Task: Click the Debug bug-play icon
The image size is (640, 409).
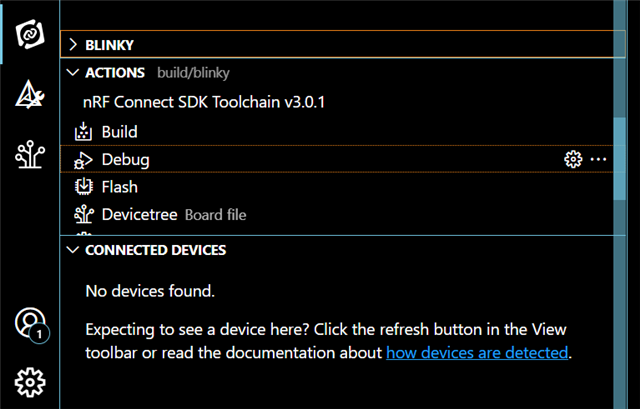Action: pos(83,160)
